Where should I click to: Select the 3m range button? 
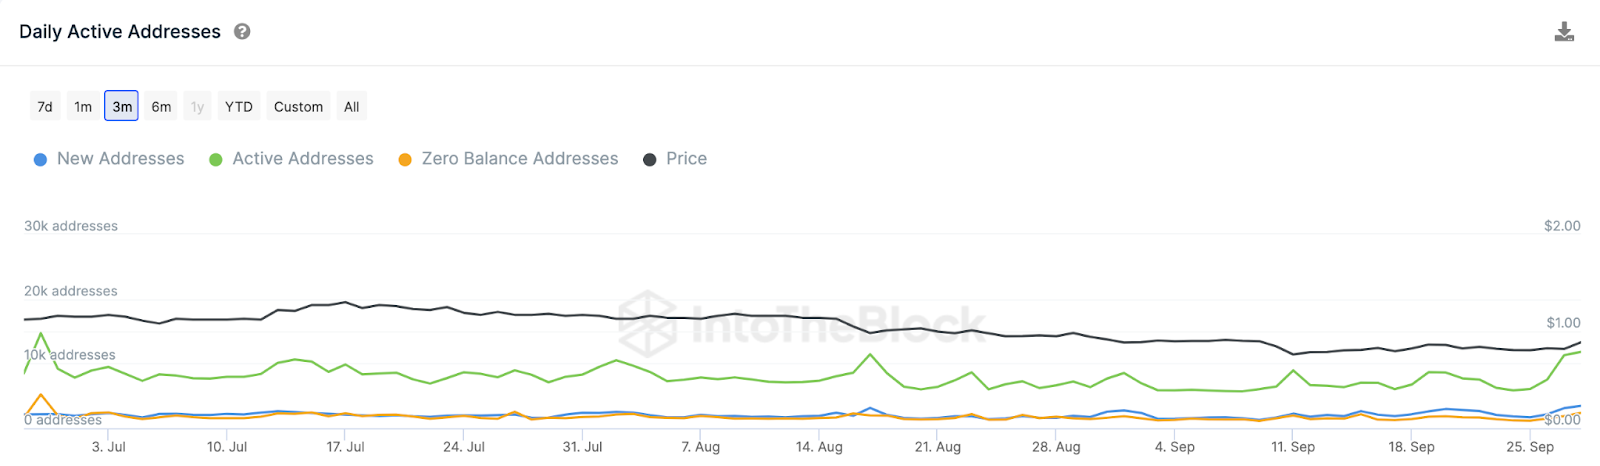point(122,107)
